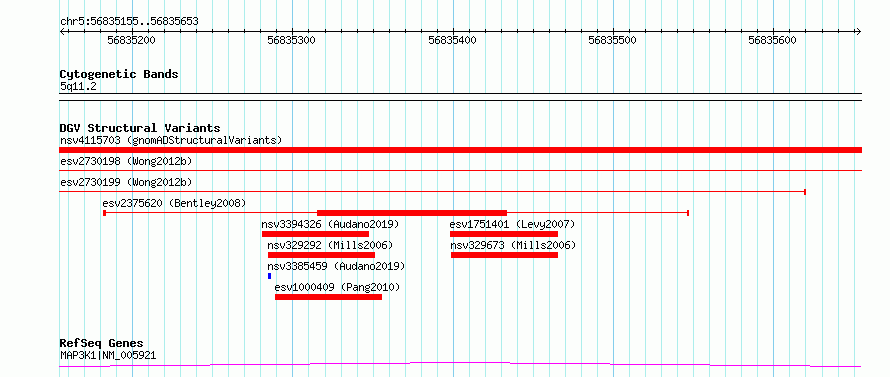Select esv2730198 (Wong2012b) label
The image size is (890, 377).
126,162
